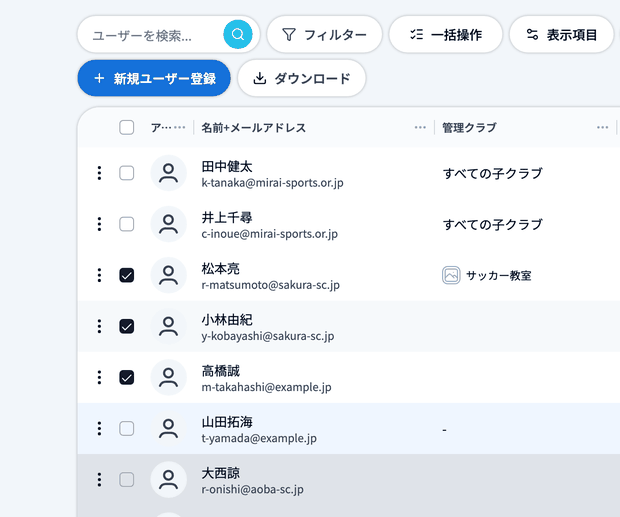The width and height of the screenshot is (620, 517).
Task: Open row menu dots for 高橋誠
Action: point(99,377)
